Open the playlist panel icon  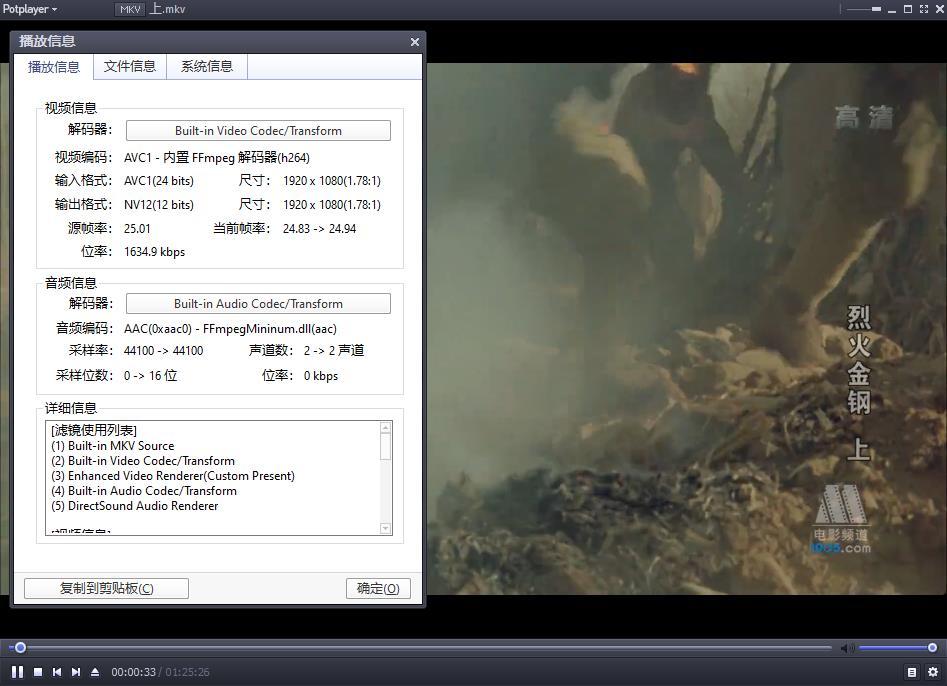click(x=912, y=672)
